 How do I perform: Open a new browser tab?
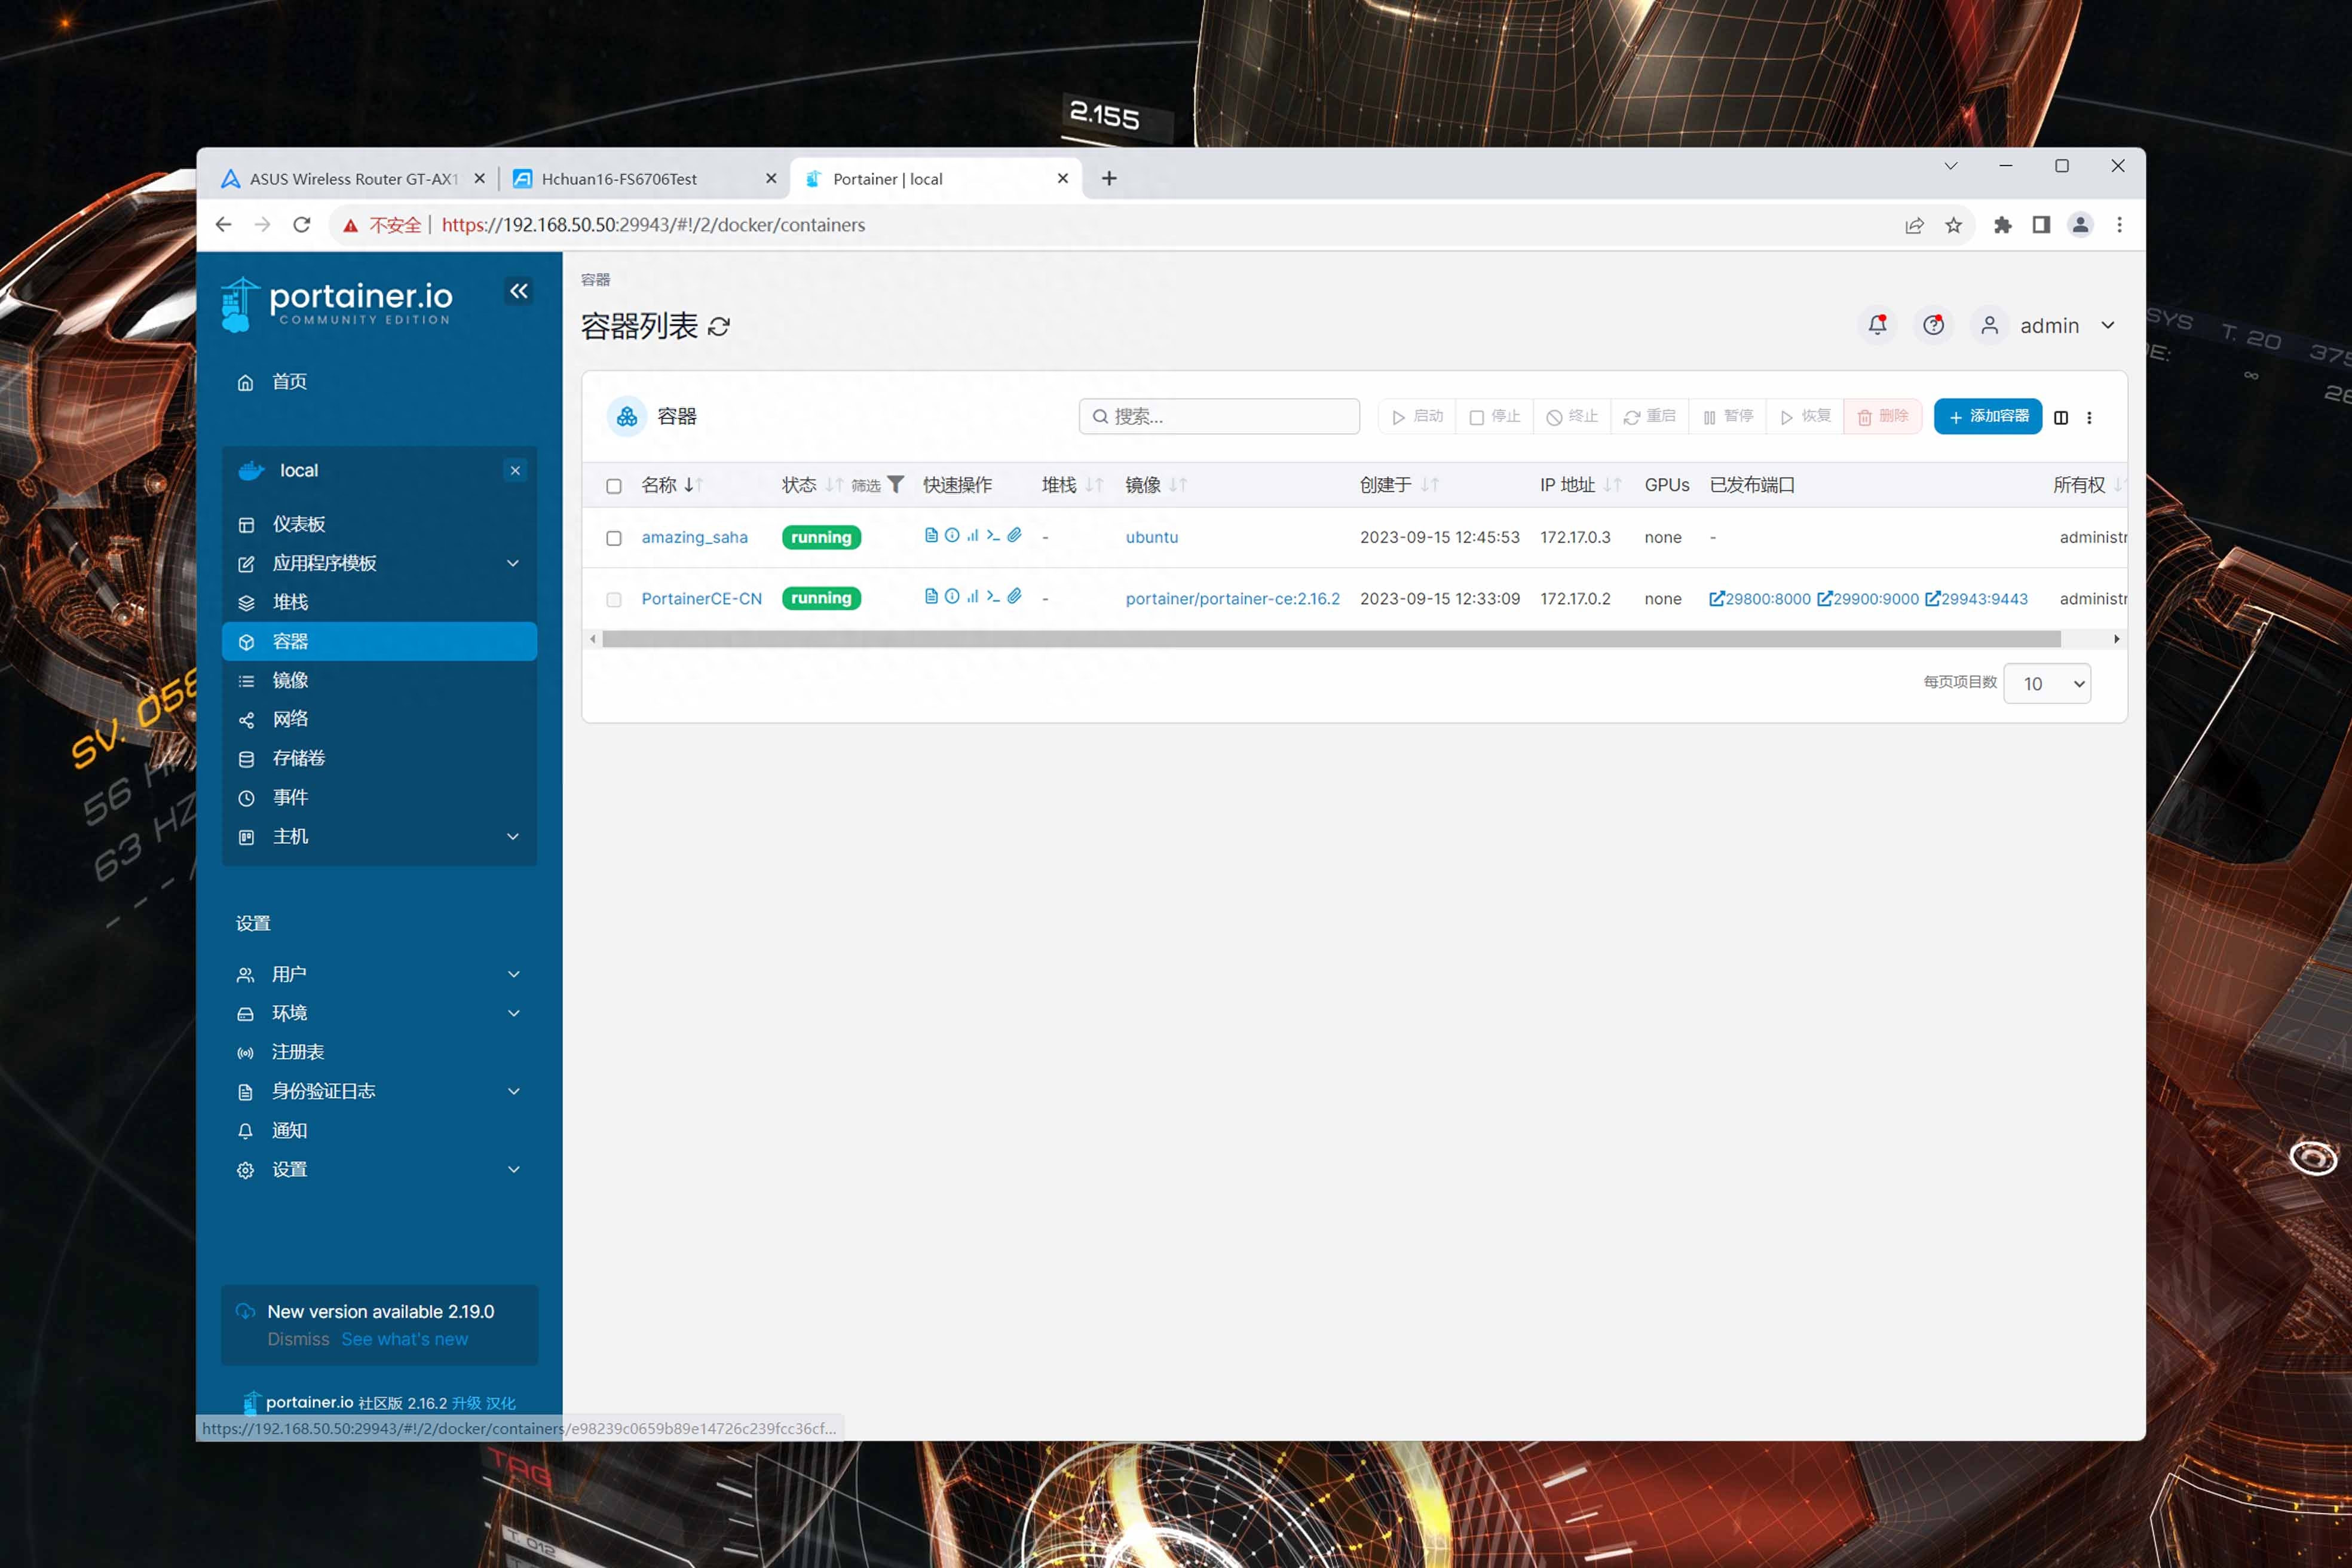pyautogui.click(x=1109, y=178)
